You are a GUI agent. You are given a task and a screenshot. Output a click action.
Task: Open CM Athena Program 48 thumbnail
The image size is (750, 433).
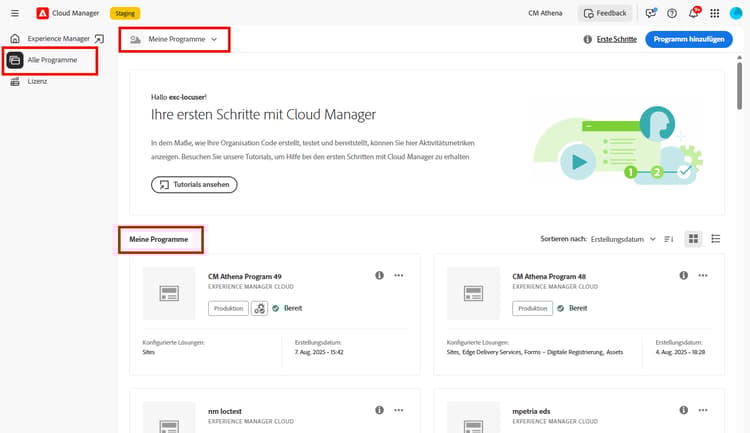(473, 293)
